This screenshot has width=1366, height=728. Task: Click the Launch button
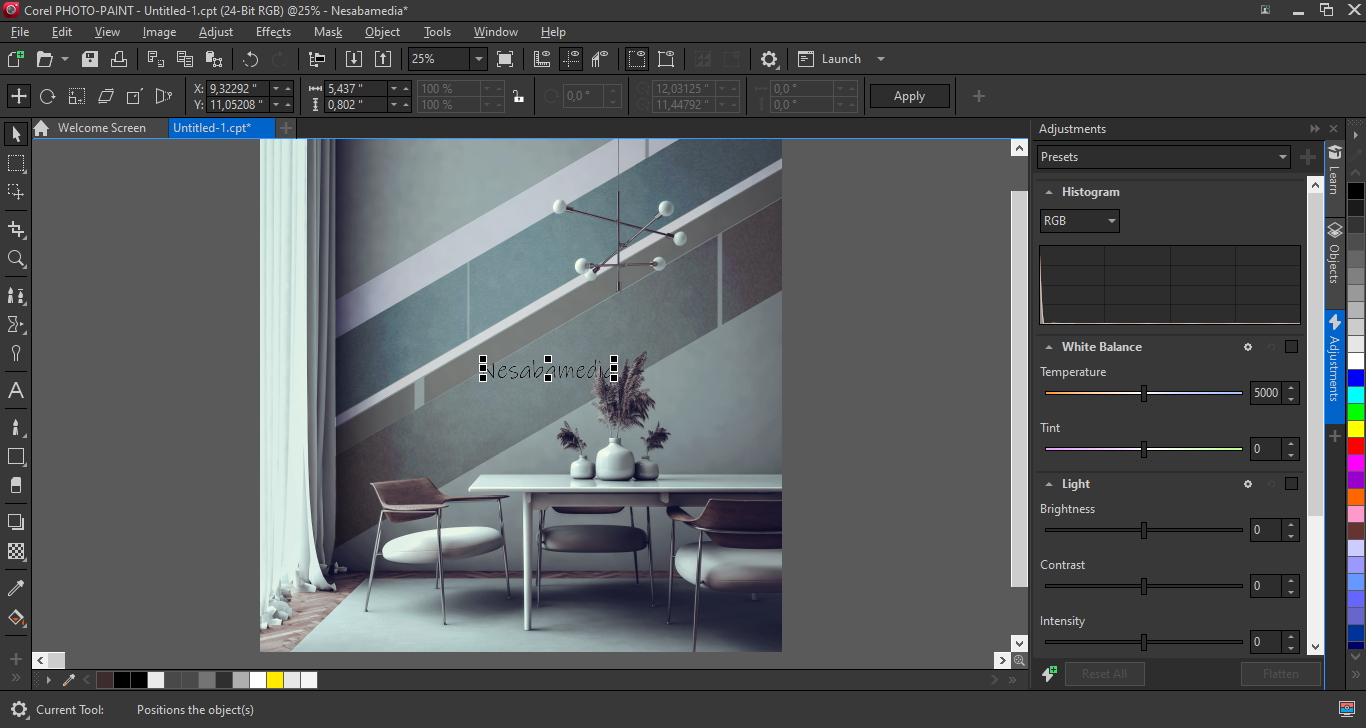[x=840, y=59]
